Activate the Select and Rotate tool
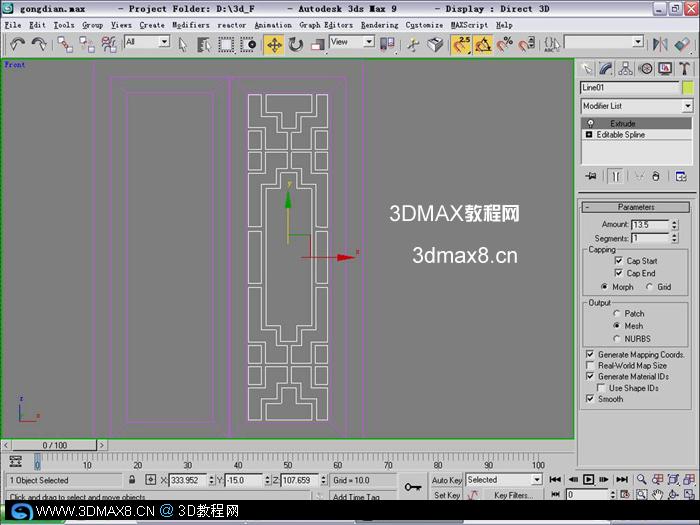The width and height of the screenshot is (700, 525). point(296,45)
